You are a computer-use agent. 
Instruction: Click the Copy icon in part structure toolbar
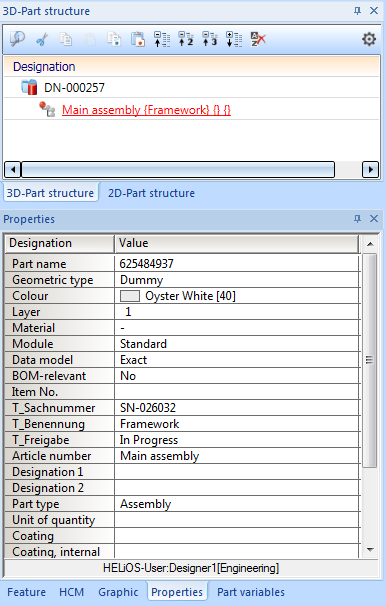pyautogui.click(x=66, y=39)
